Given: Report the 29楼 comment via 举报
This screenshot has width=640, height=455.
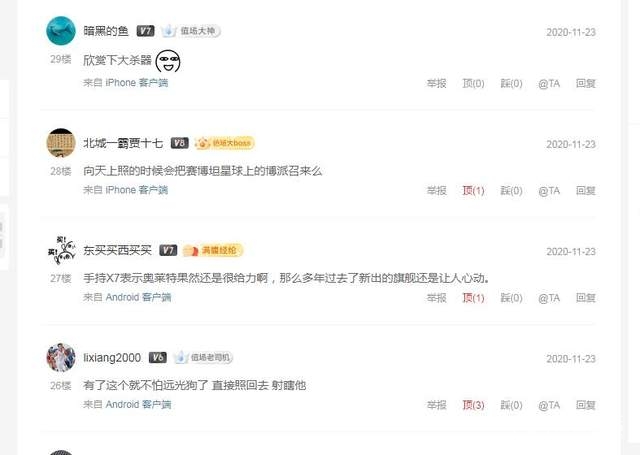Looking at the screenshot, I should 436,83.
